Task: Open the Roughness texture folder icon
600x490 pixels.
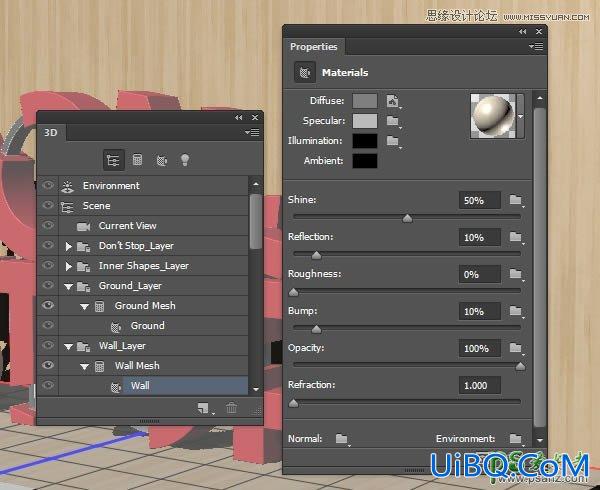Action: 516,273
